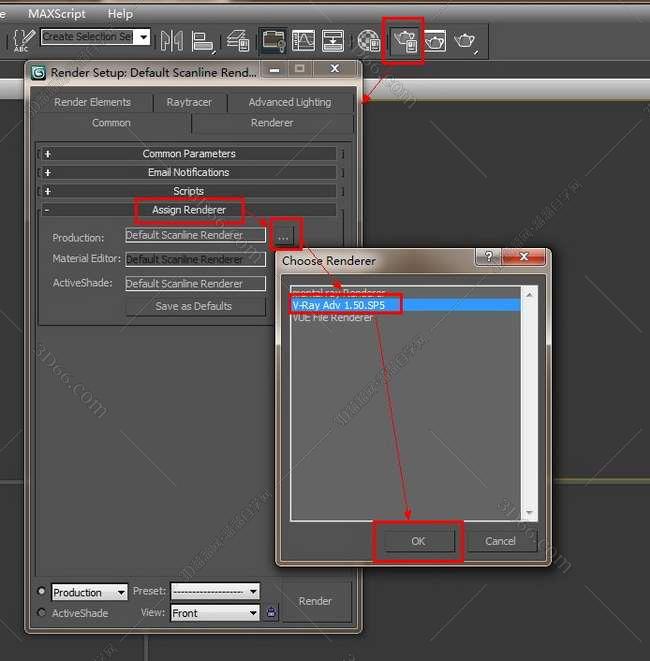The height and width of the screenshot is (661, 650).
Task: Open the Layer Manager icon
Action: click(238, 41)
